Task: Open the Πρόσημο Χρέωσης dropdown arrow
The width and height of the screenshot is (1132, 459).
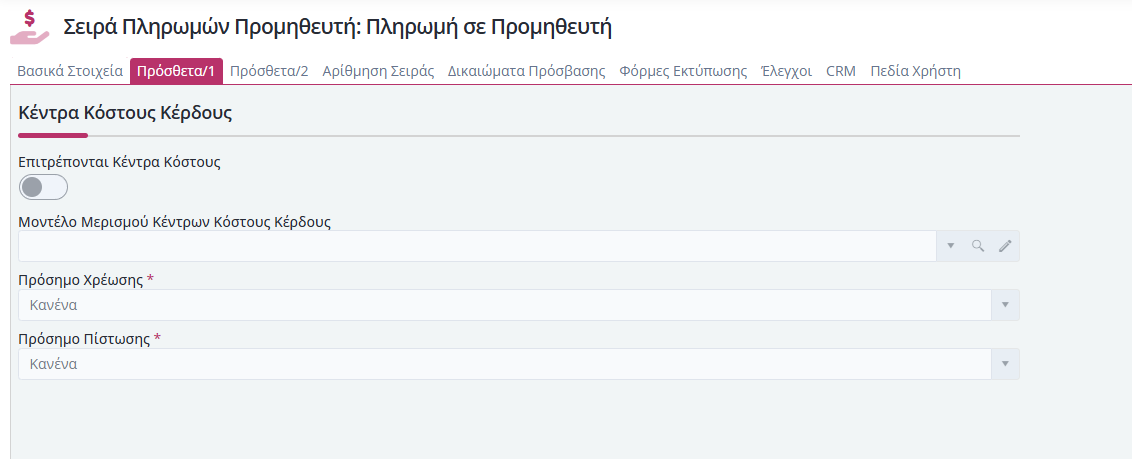Action: point(1005,305)
